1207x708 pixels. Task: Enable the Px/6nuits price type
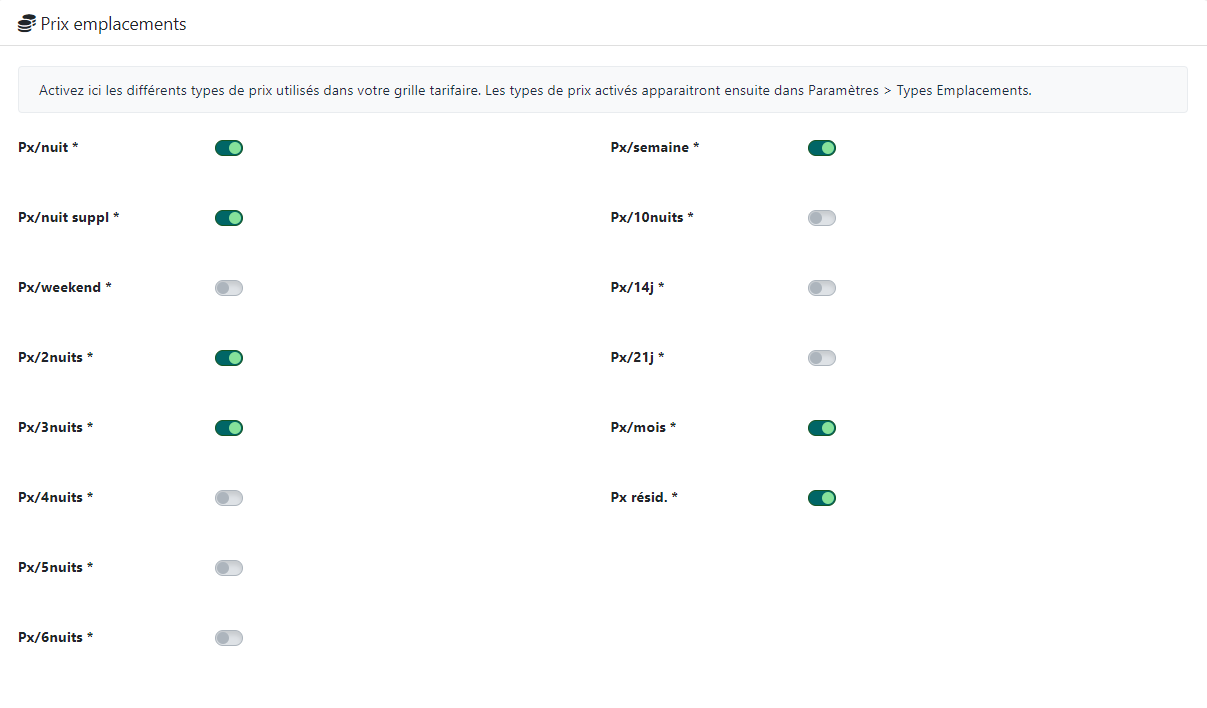point(229,638)
